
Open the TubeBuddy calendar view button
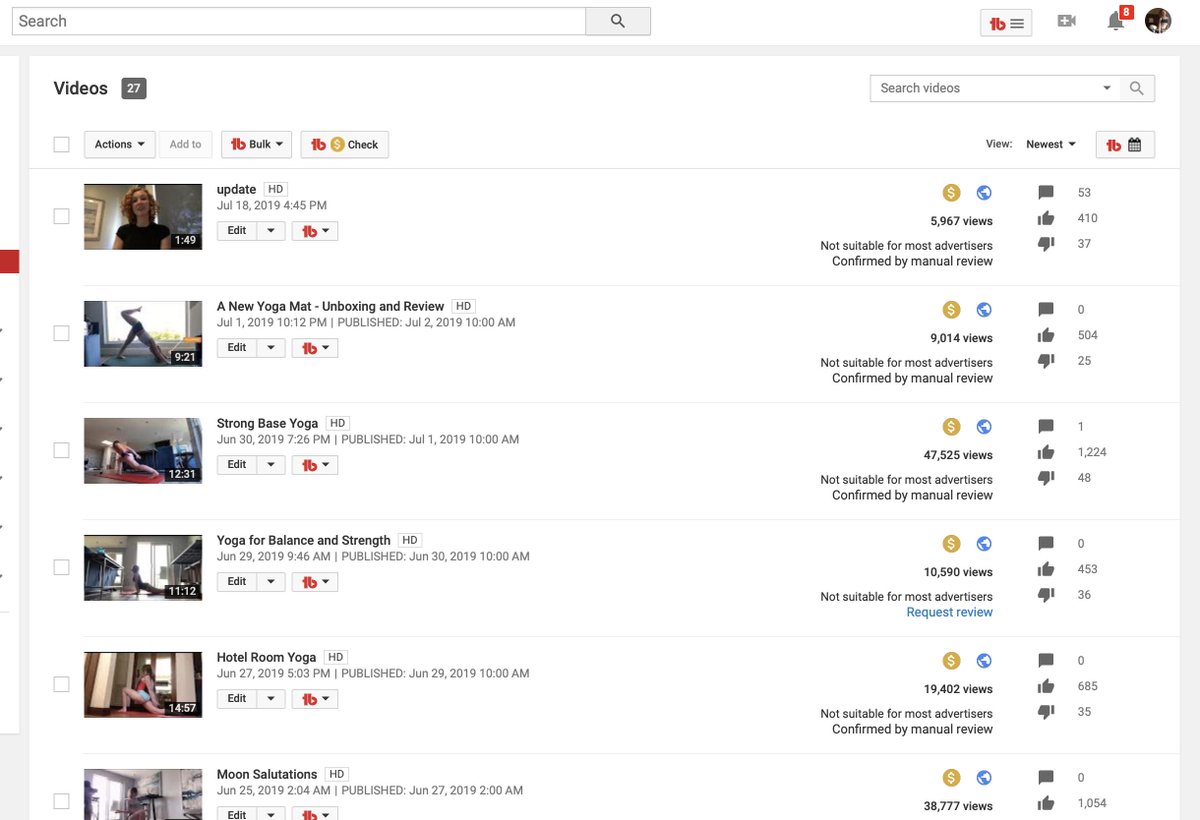(x=1125, y=145)
